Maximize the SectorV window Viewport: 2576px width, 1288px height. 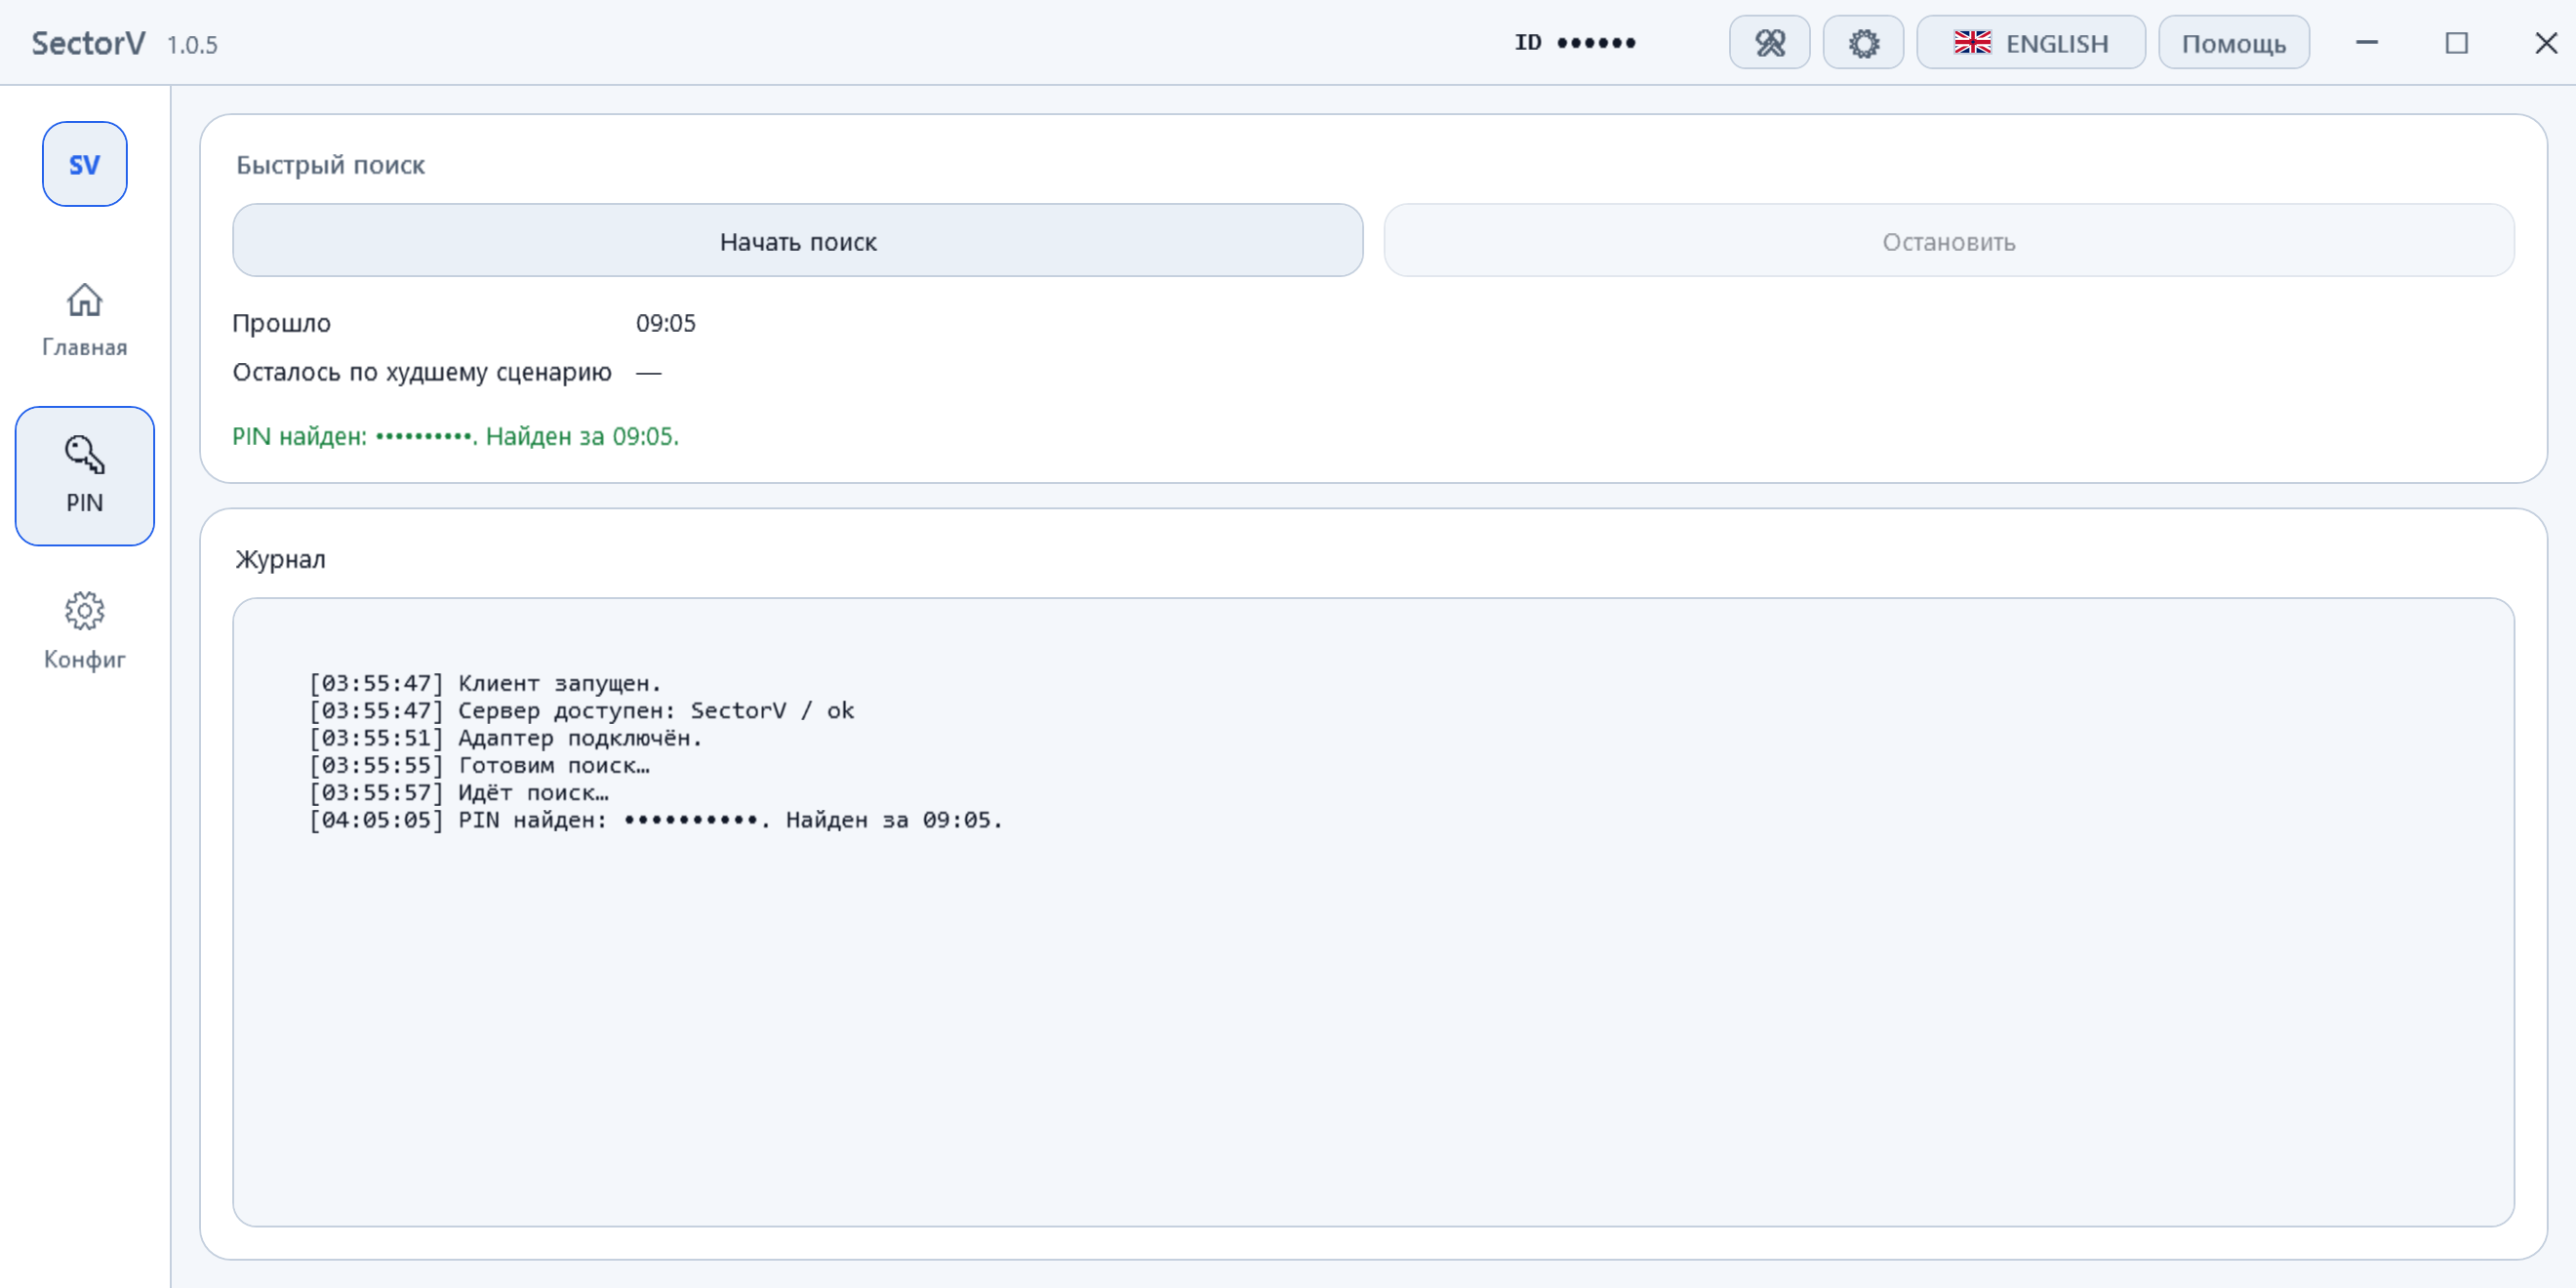(2456, 43)
